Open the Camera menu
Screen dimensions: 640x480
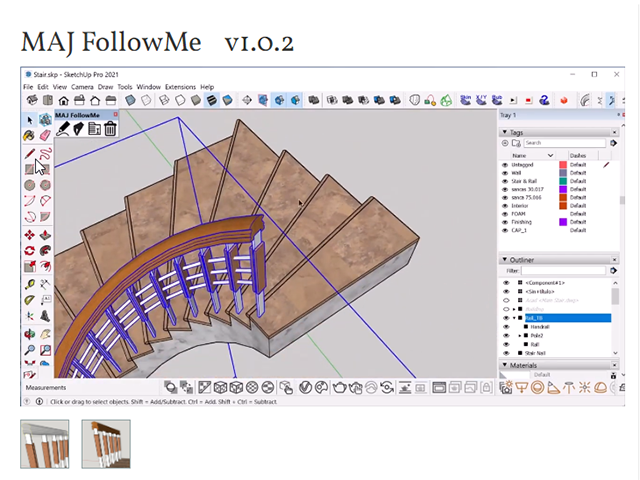82,87
